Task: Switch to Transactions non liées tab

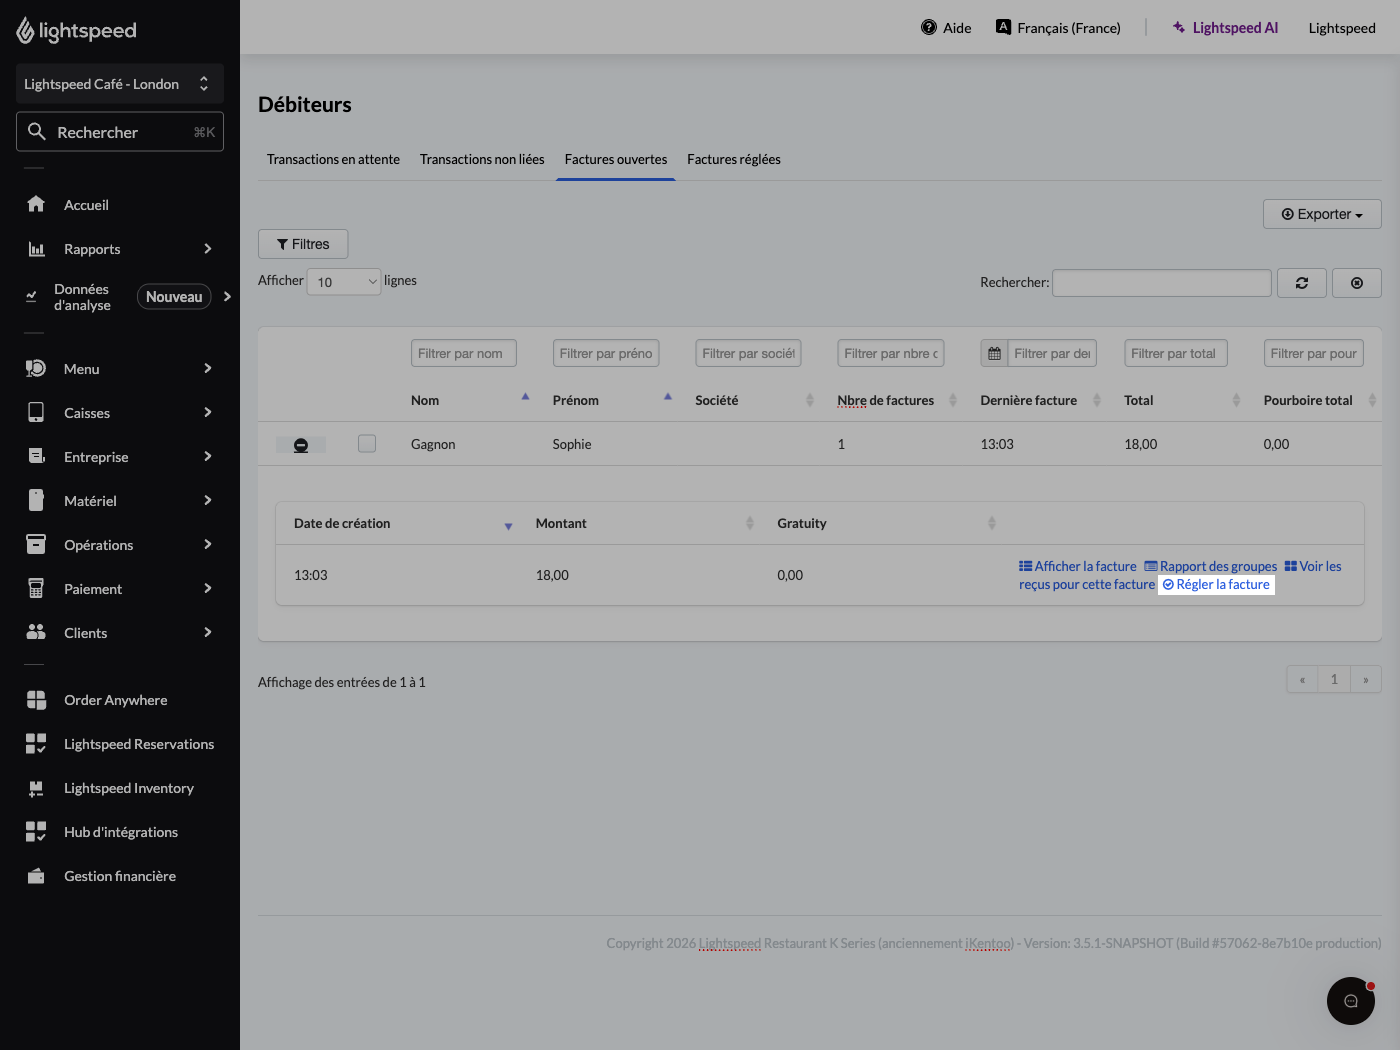Action: coord(482,159)
